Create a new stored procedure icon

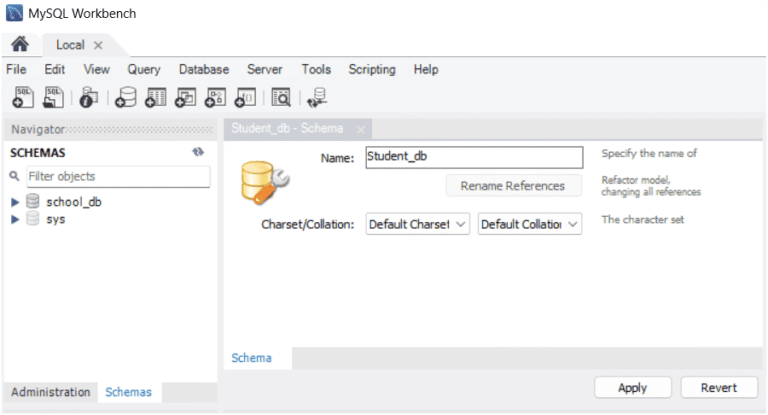[216, 97]
